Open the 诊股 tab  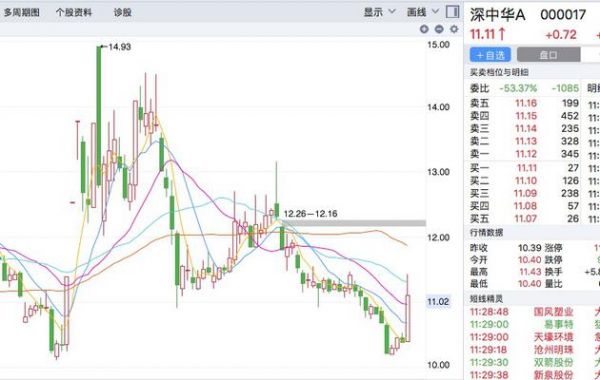pyautogui.click(x=122, y=12)
